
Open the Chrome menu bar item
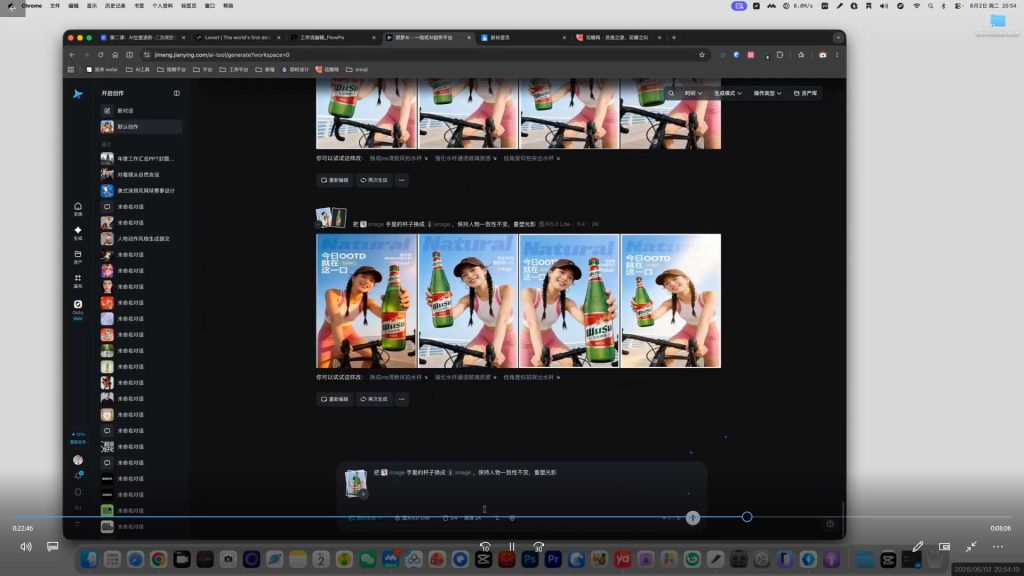(31, 6)
